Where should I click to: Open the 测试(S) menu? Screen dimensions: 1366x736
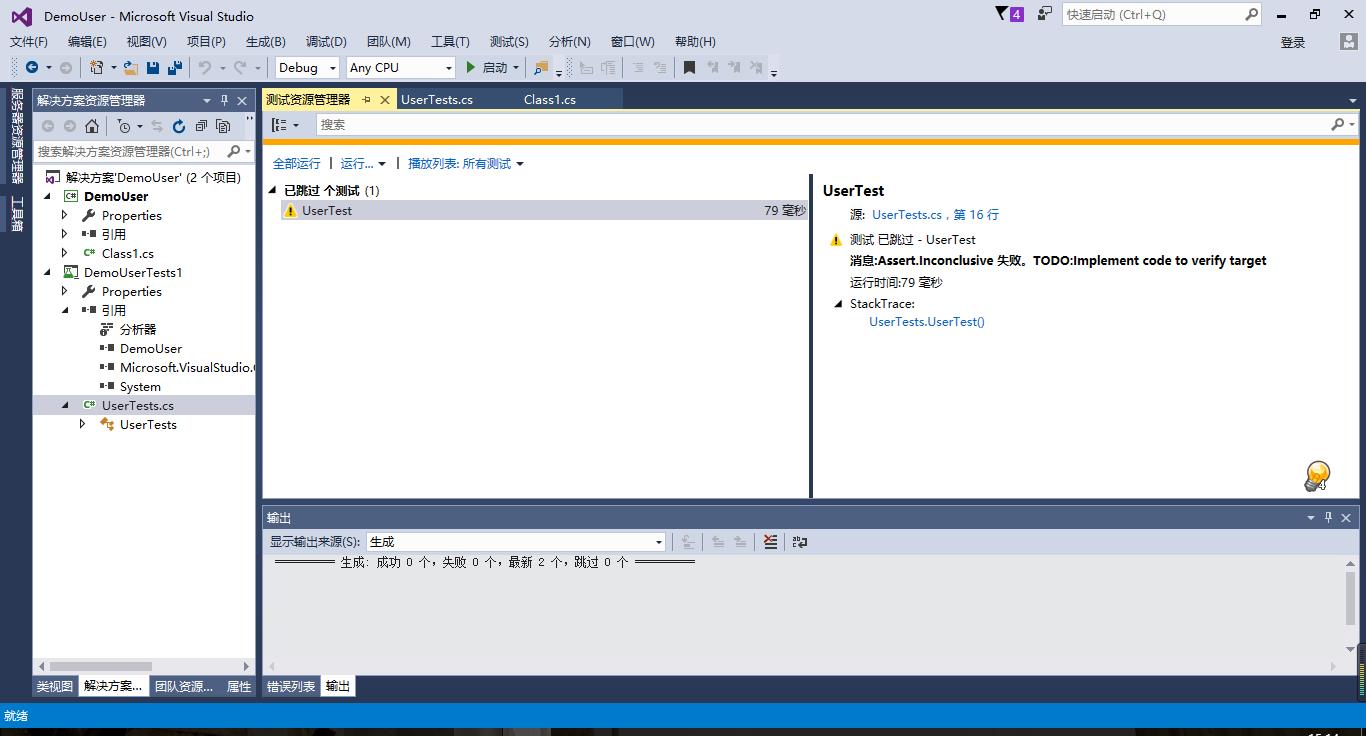[509, 41]
